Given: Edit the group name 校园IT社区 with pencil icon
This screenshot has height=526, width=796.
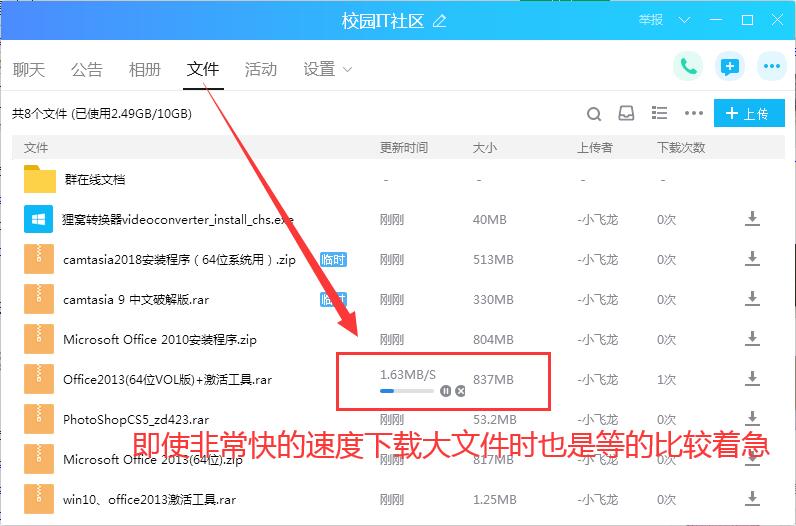Looking at the screenshot, I should tap(440, 21).
